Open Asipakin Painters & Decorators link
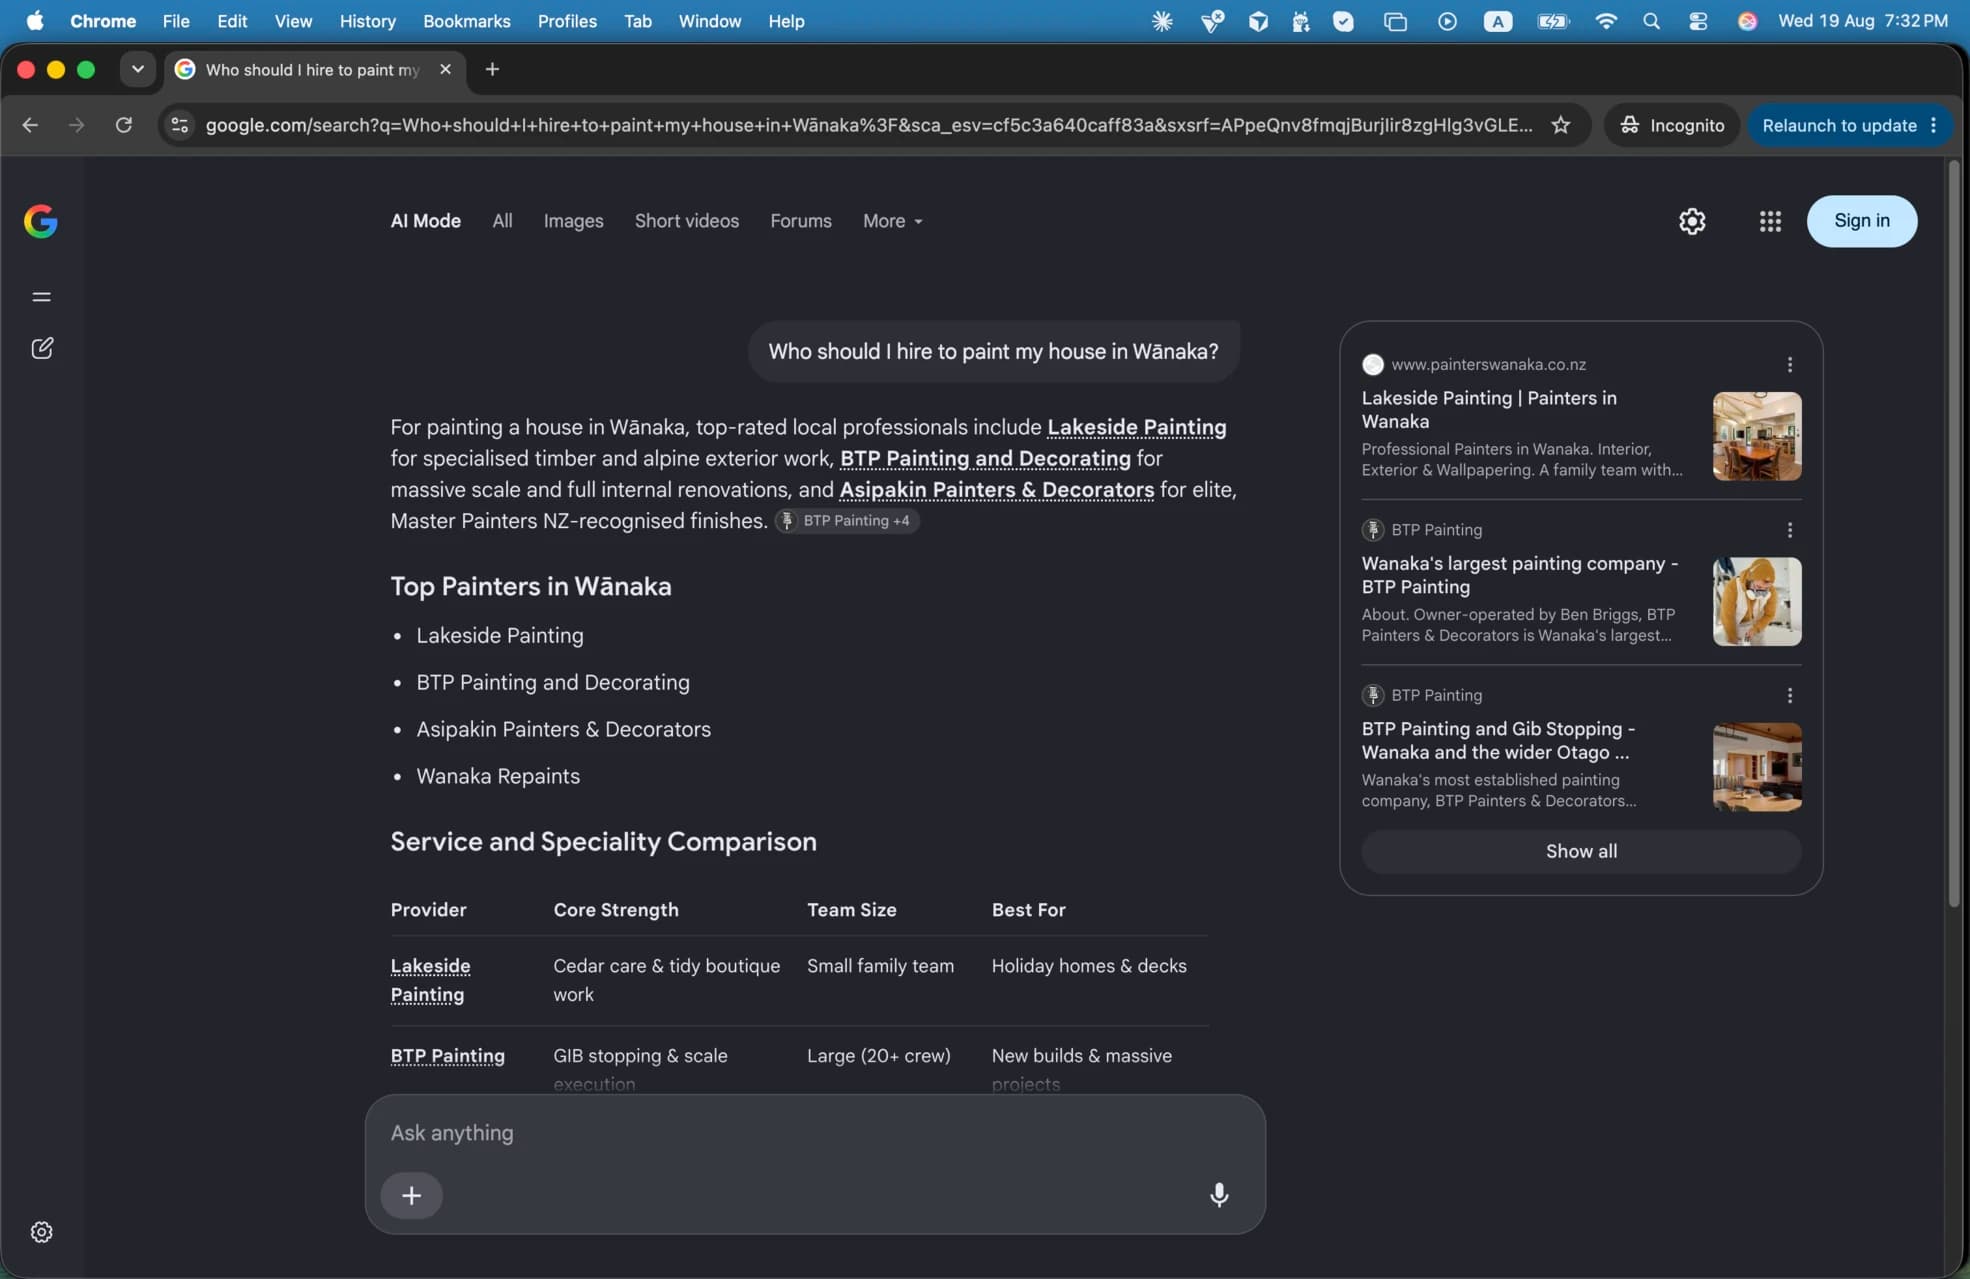 pos(996,489)
